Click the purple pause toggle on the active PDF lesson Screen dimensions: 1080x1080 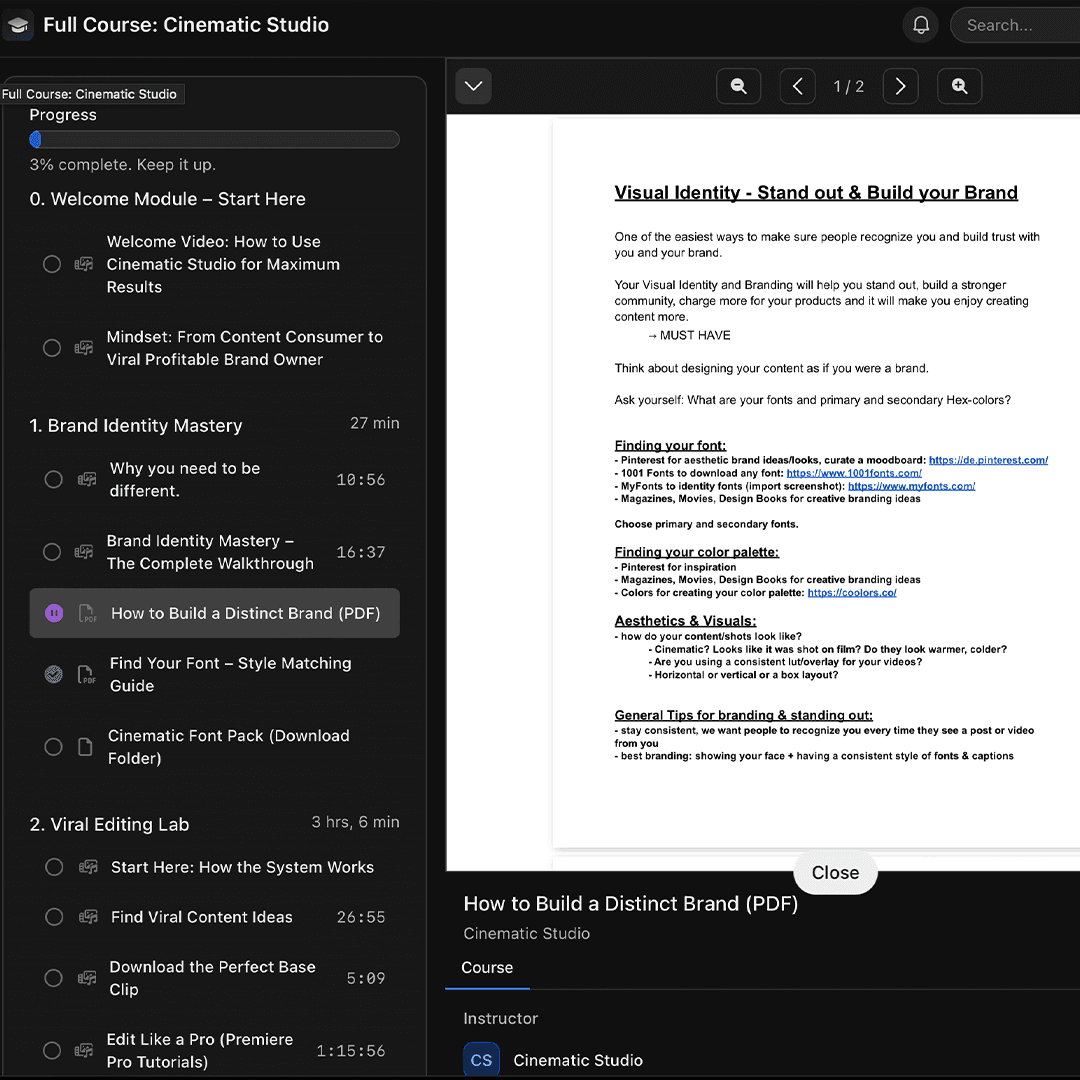[54, 613]
